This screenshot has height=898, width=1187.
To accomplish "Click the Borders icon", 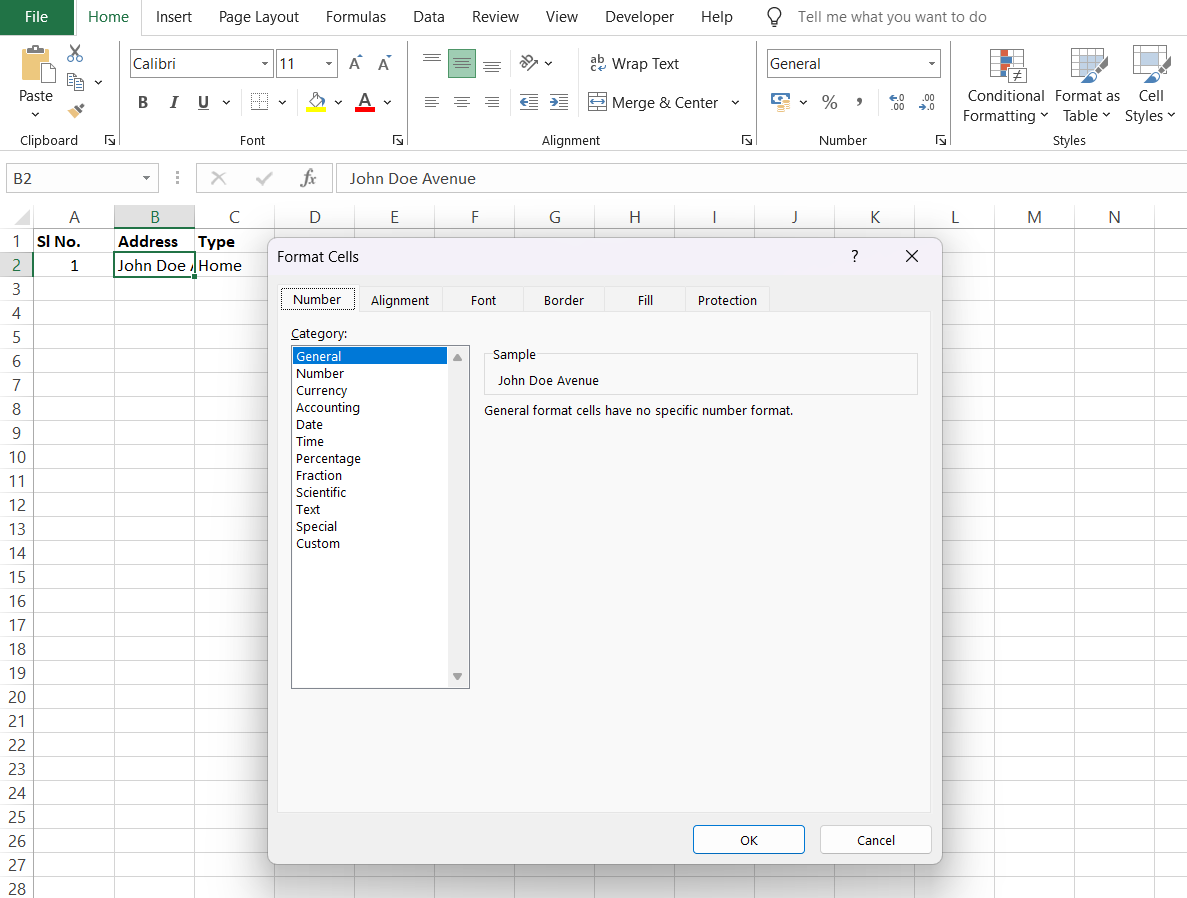I will (x=259, y=102).
